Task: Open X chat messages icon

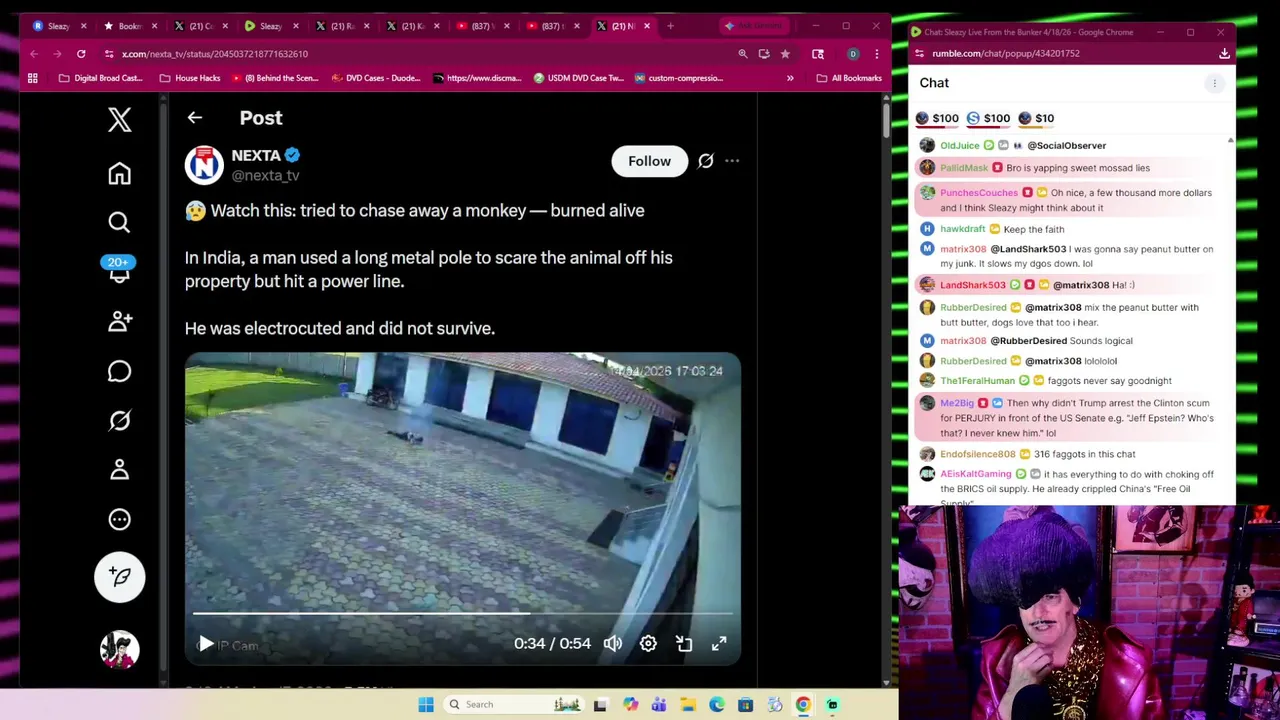Action: point(119,371)
